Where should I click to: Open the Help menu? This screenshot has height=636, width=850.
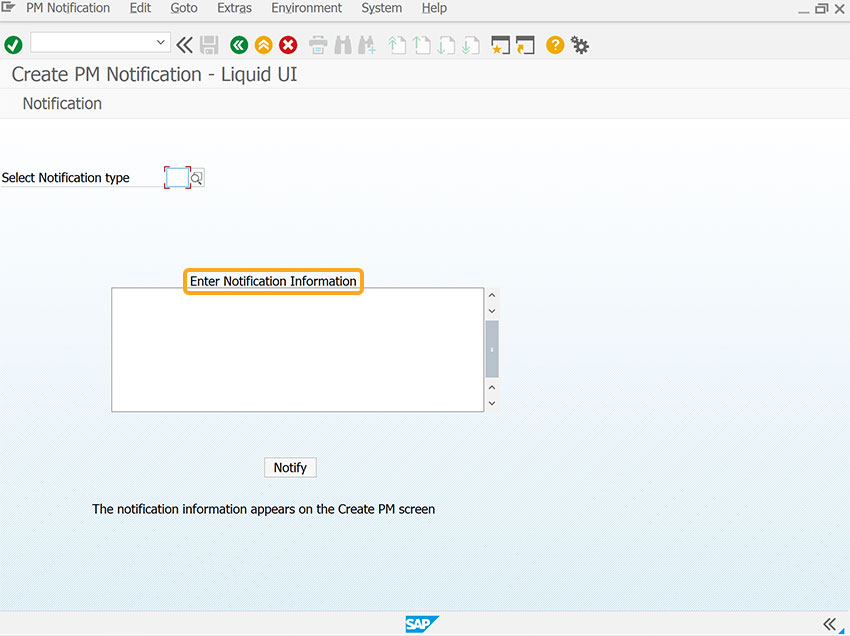pyautogui.click(x=434, y=8)
